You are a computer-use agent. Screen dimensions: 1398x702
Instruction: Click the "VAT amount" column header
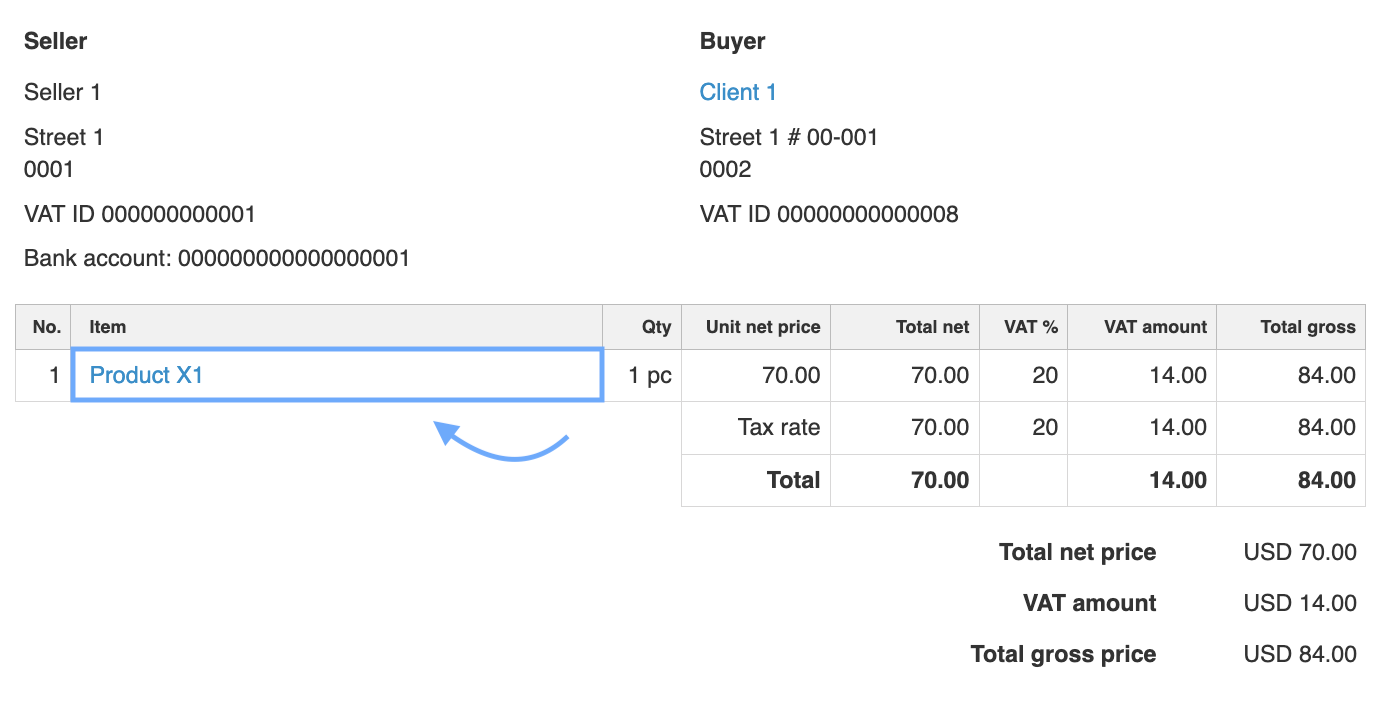[x=1155, y=327]
